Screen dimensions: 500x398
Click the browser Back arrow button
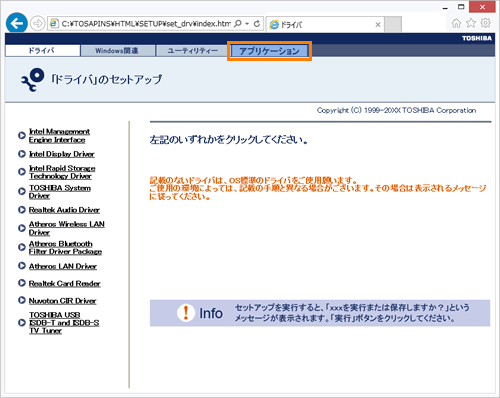pyautogui.click(x=17, y=23)
